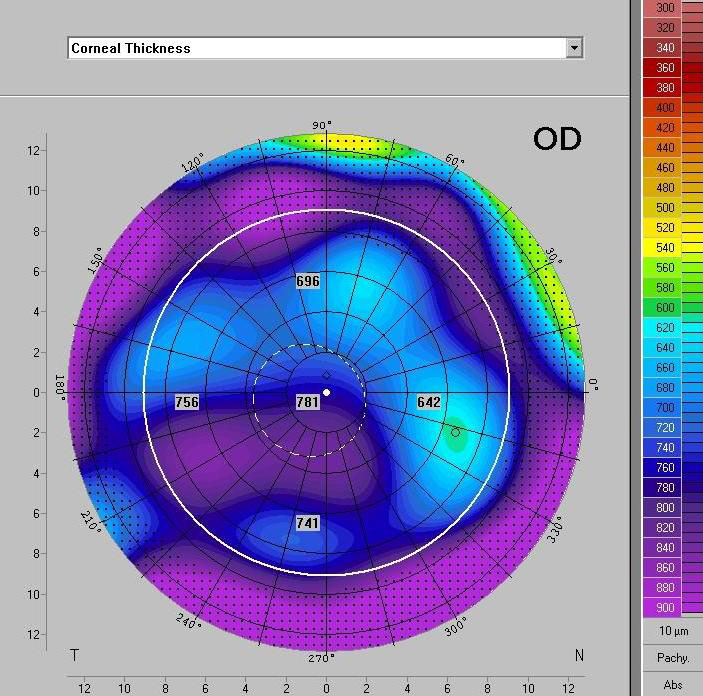Image resolution: width=703 pixels, height=696 pixels.
Task: Select the Abs scale mode button
Action: point(672,685)
